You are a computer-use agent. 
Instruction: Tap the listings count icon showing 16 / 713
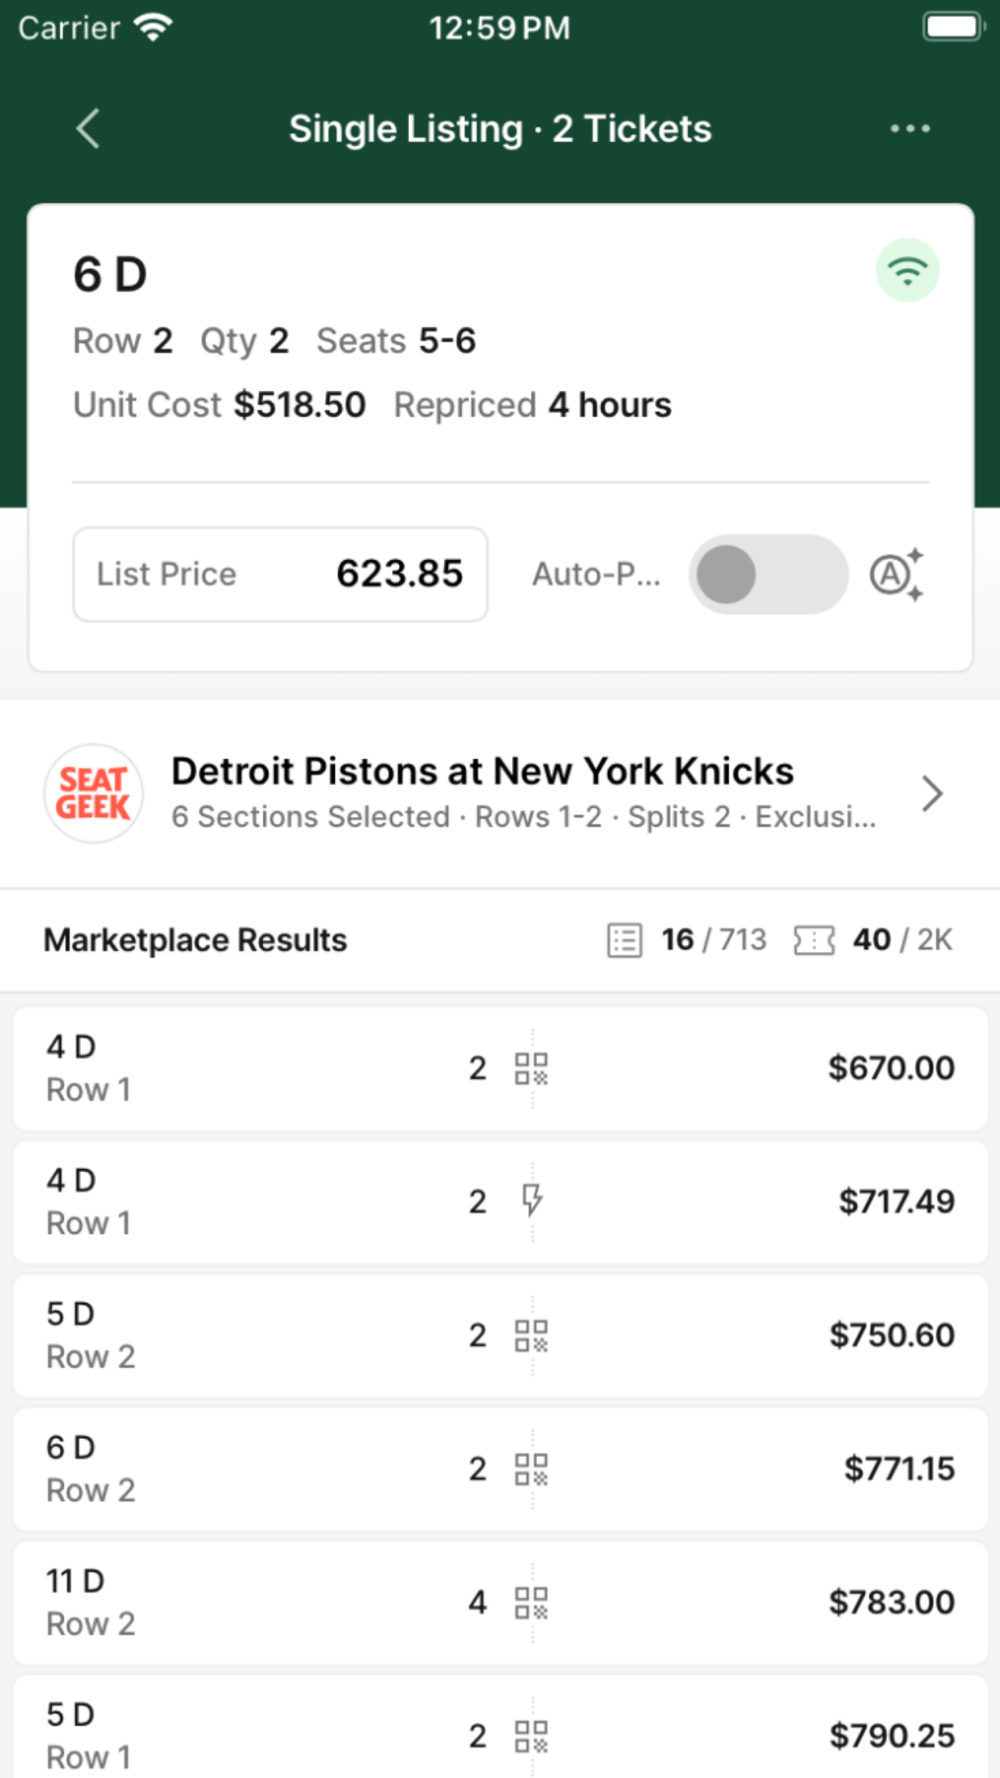tap(625, 940)
